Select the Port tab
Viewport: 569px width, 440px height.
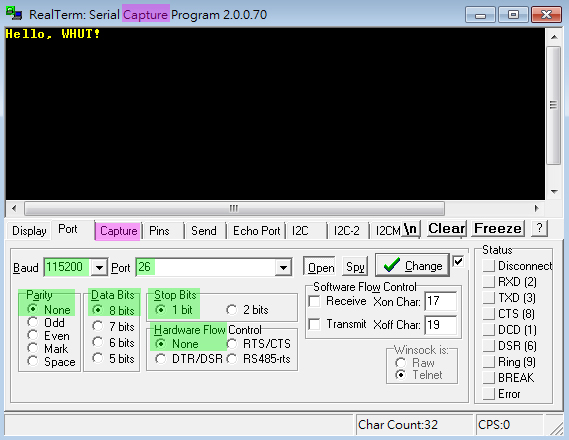point(68,229)
